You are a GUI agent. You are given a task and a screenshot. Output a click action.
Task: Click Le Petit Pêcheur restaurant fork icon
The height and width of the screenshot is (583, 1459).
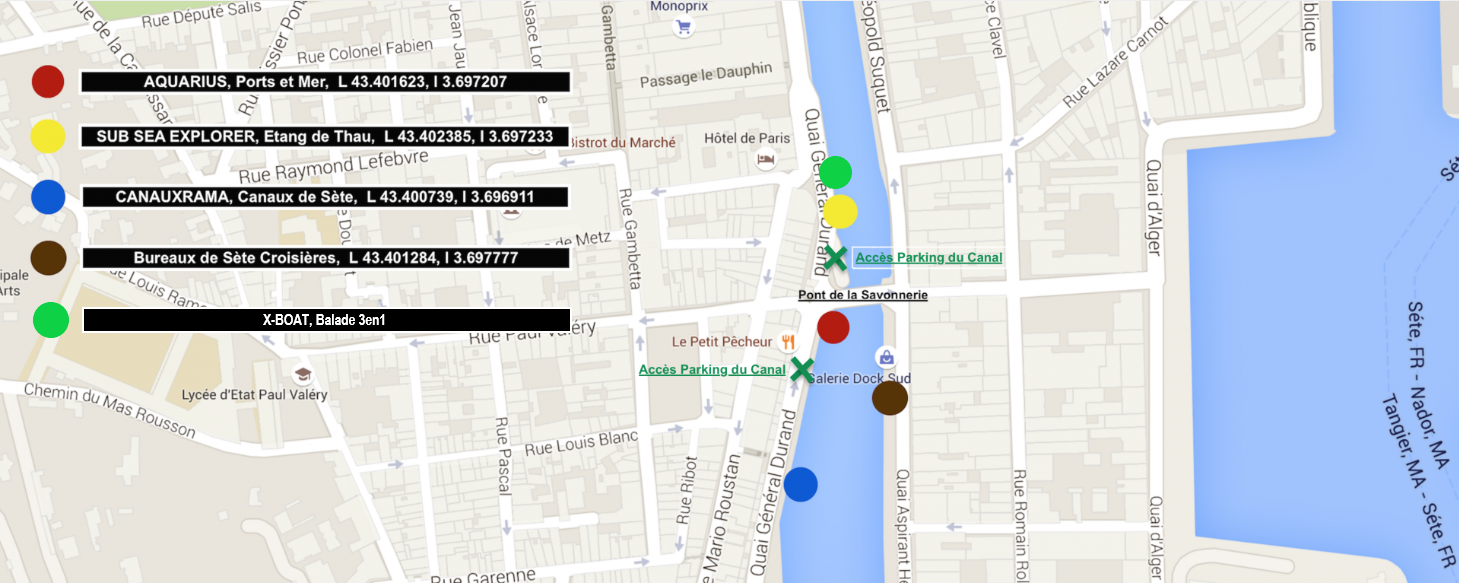click(x=788, y=341)
